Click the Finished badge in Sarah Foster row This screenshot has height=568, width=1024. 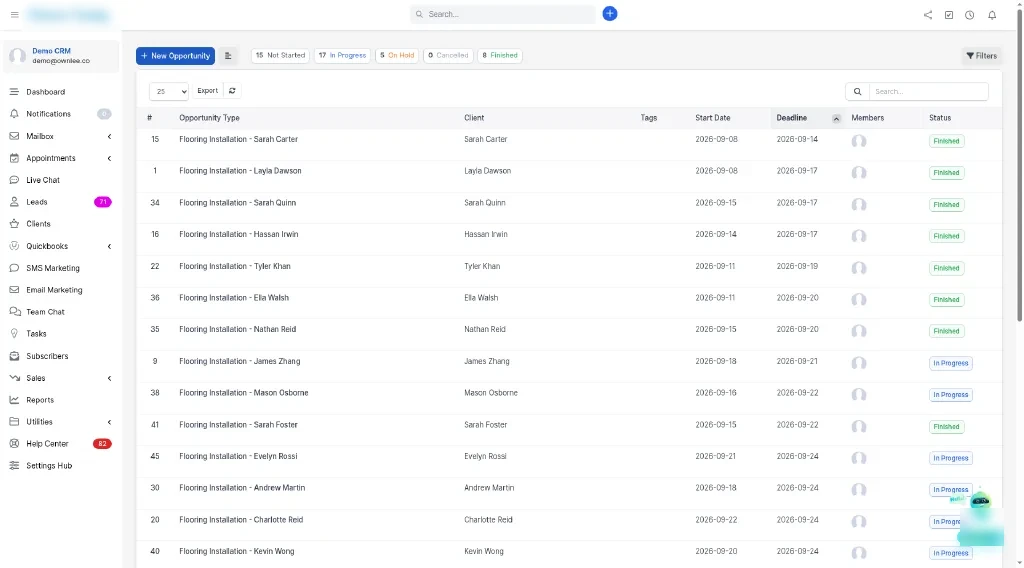[946, 426]
